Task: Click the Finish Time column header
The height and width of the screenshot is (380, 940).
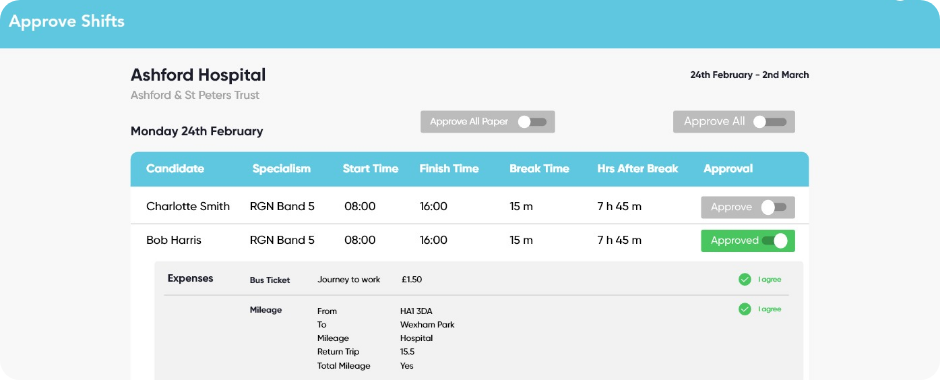Action: point(449,168)
